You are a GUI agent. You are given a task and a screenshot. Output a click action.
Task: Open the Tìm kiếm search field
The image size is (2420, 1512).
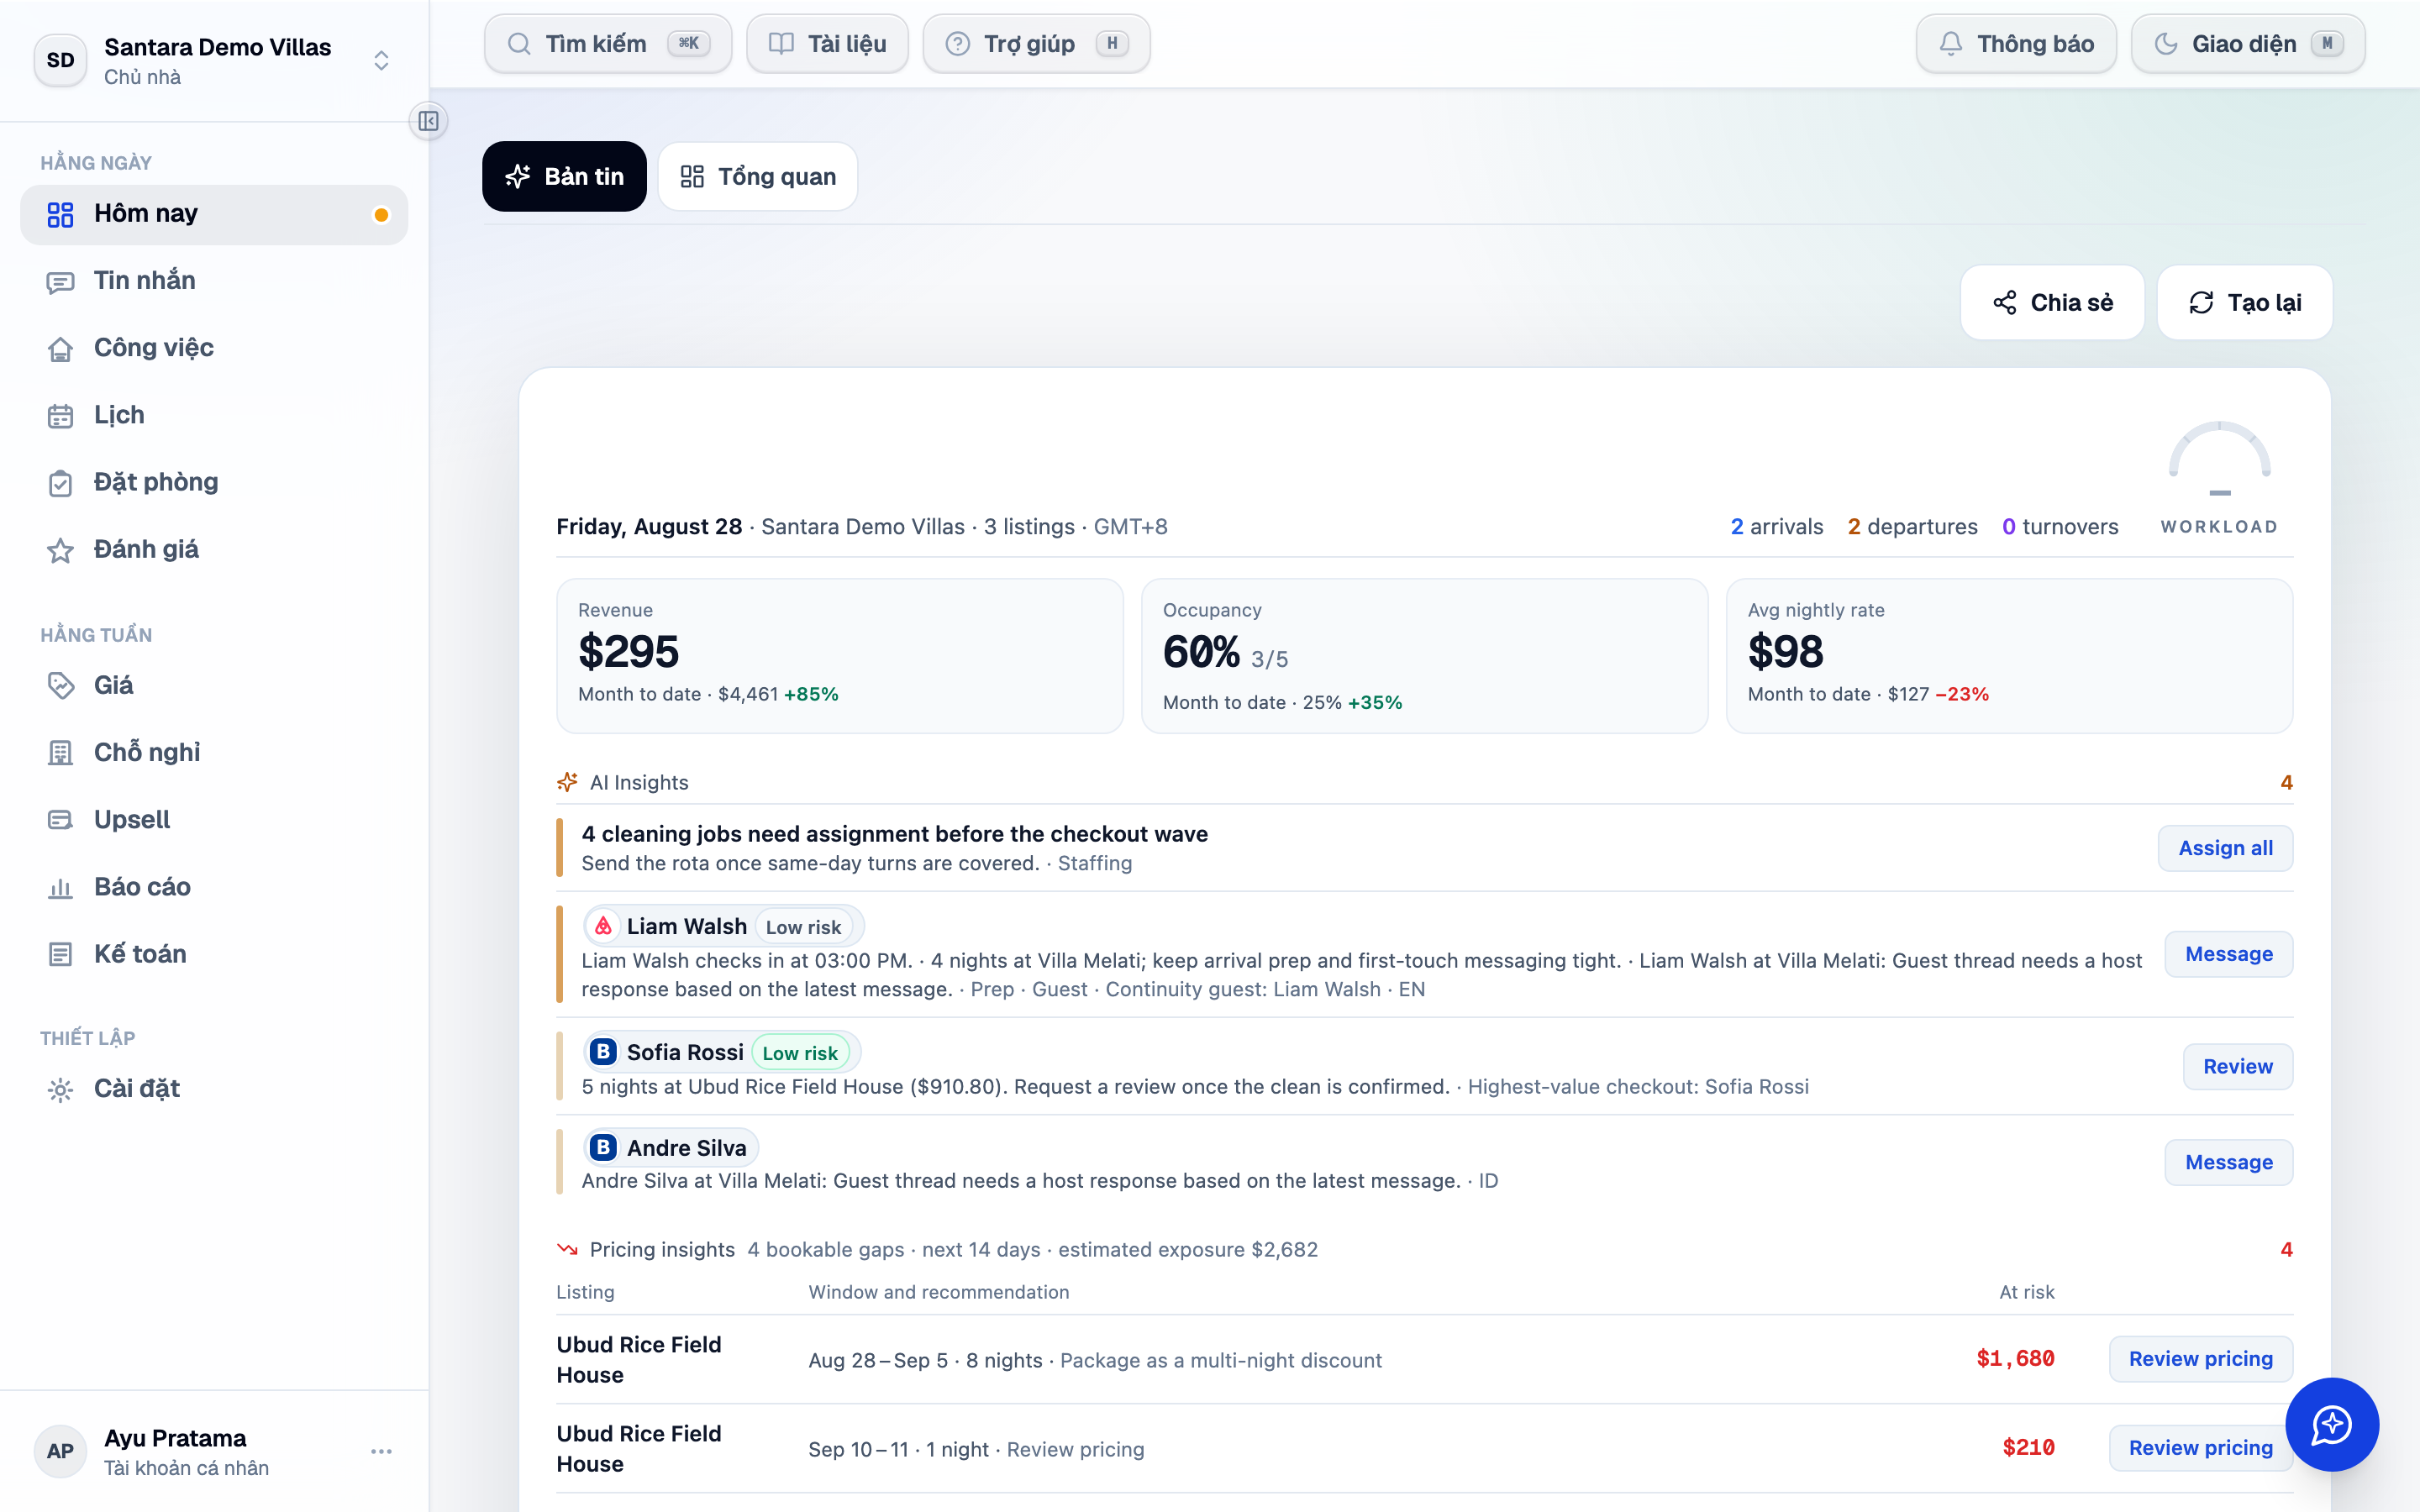(608, 44)
